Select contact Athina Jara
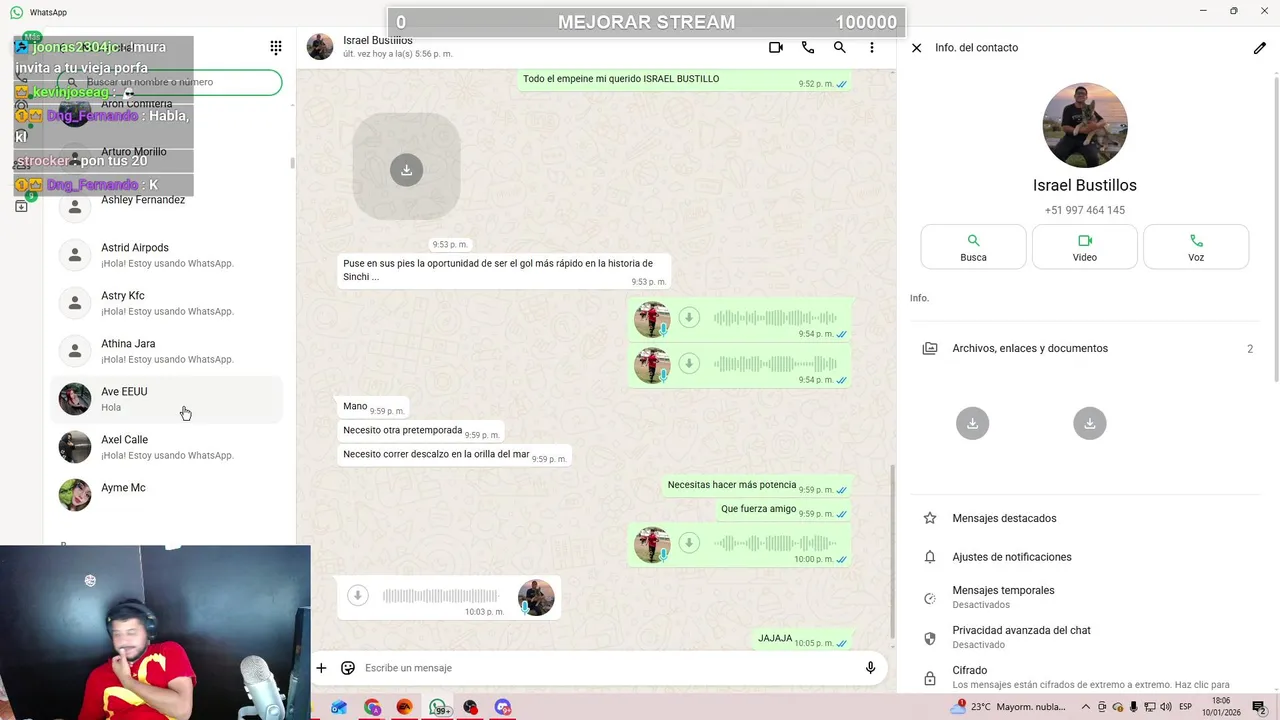This screenshot has height=720, width=1280. coord(167,351)
